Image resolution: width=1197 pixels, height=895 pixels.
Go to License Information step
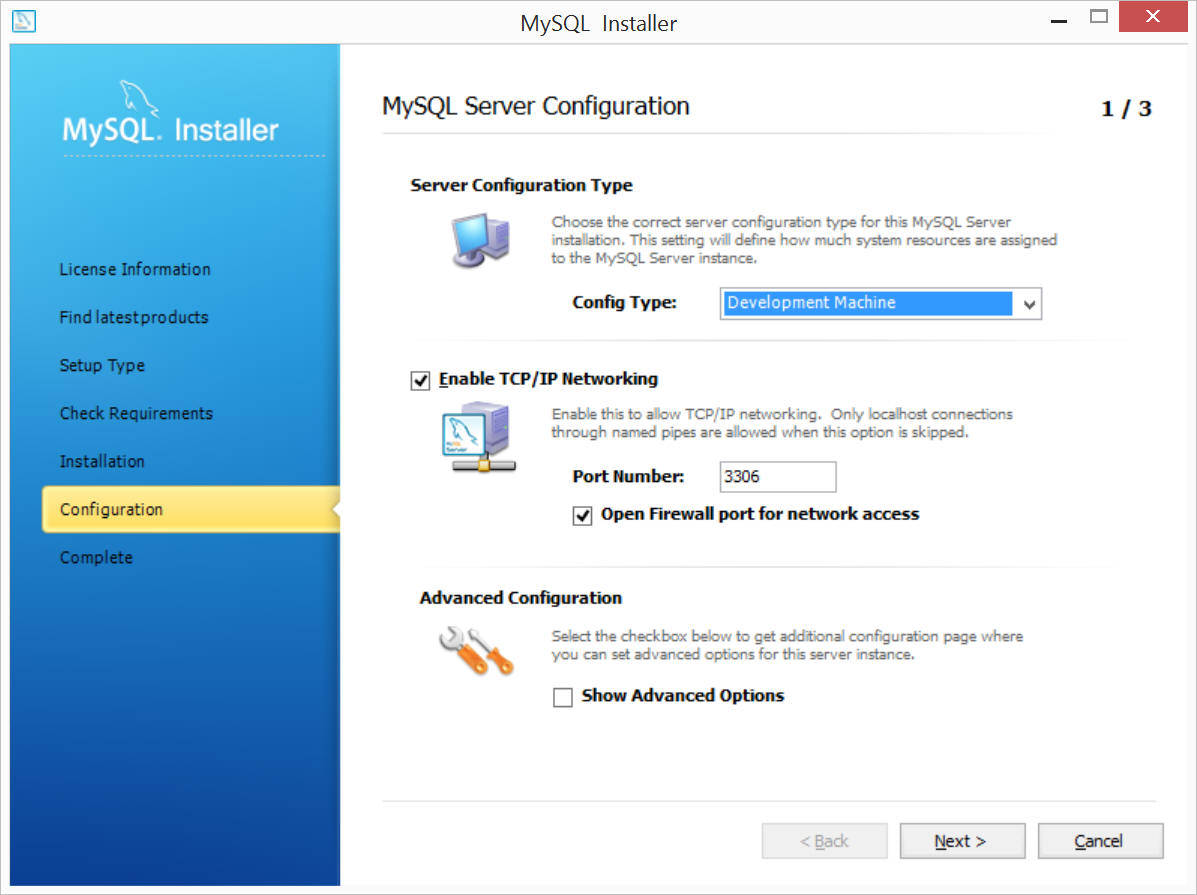point(135,270)
